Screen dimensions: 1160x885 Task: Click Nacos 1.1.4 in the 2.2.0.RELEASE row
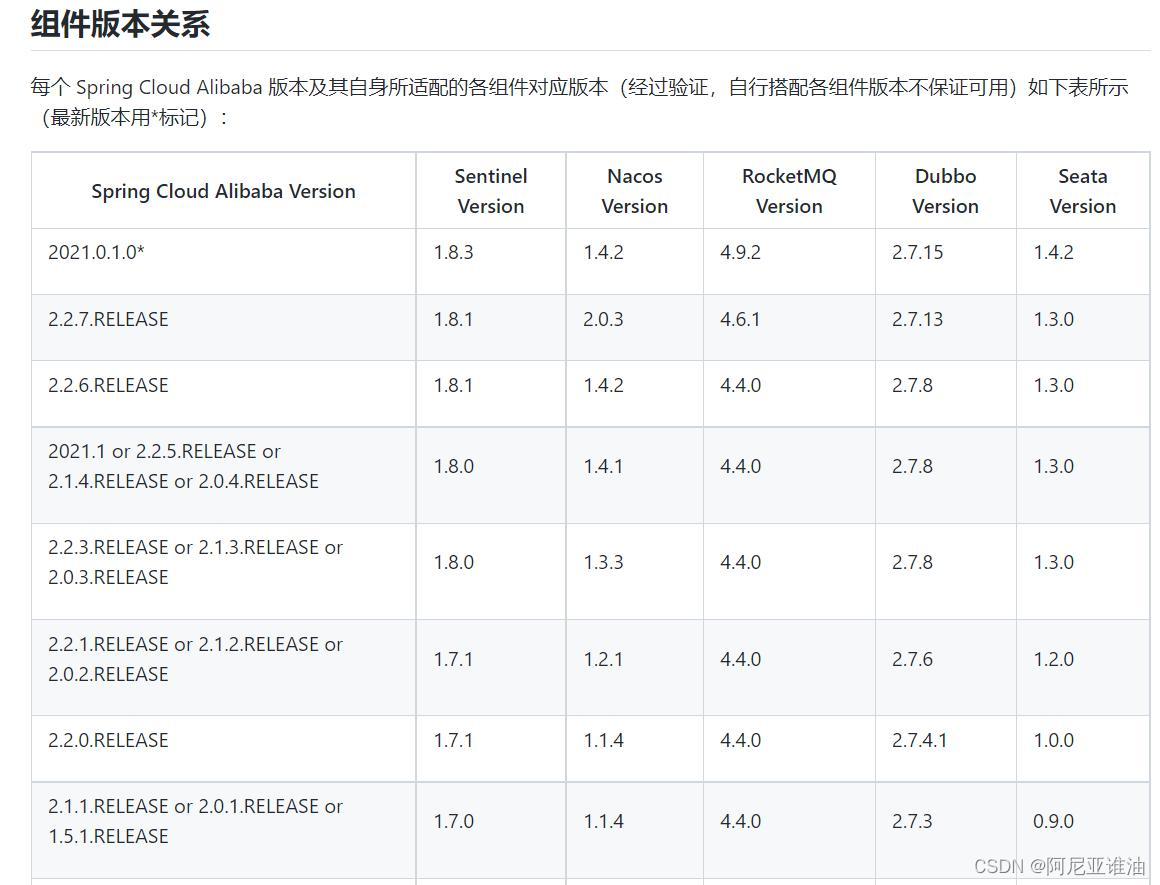tap(603, 740)
